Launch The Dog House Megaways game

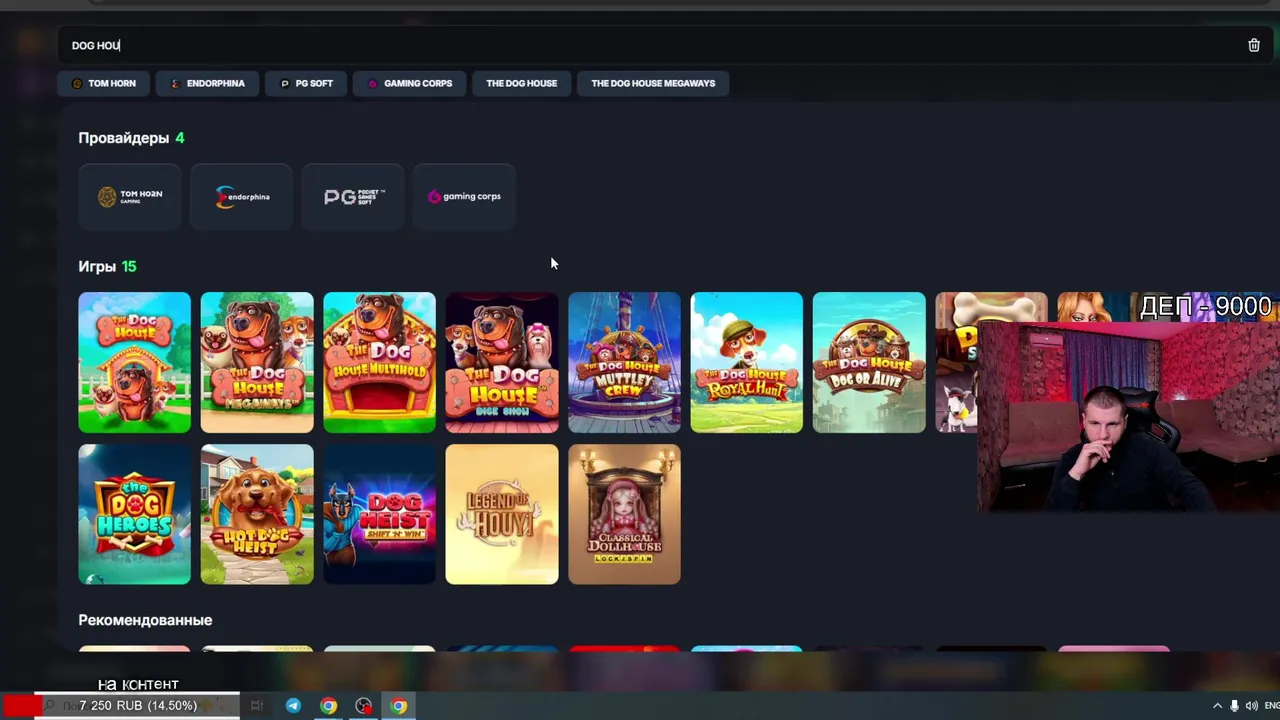pyautogui.click(x=257, y=362)
